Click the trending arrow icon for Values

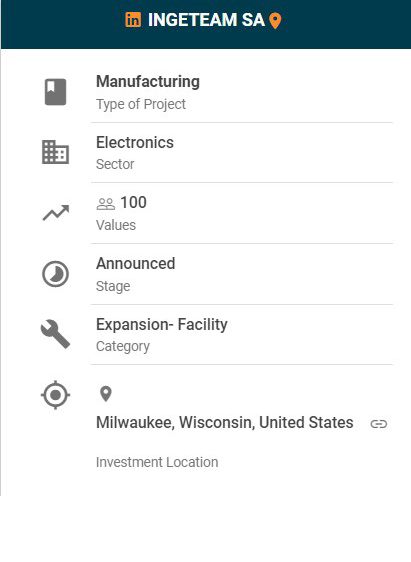coord(56,213)
